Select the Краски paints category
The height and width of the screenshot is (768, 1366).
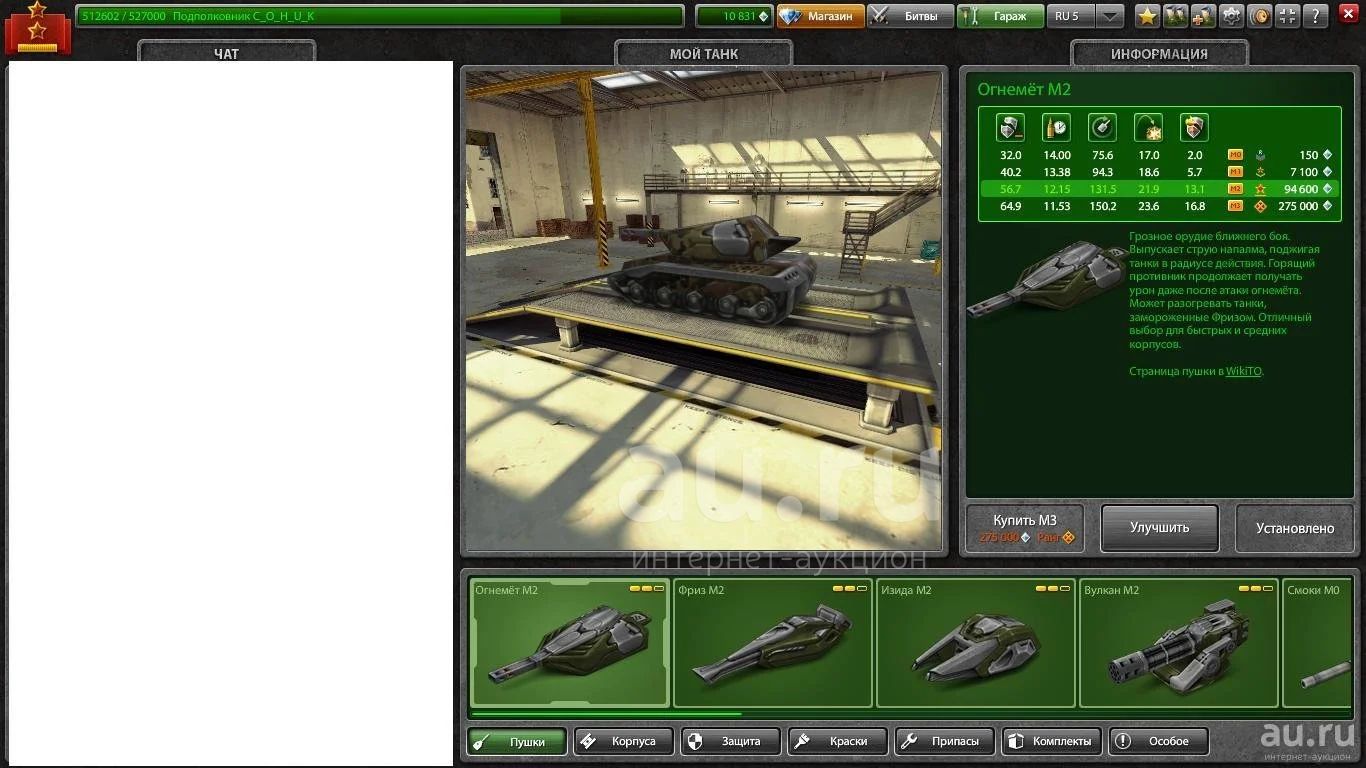tap(838, 741)
